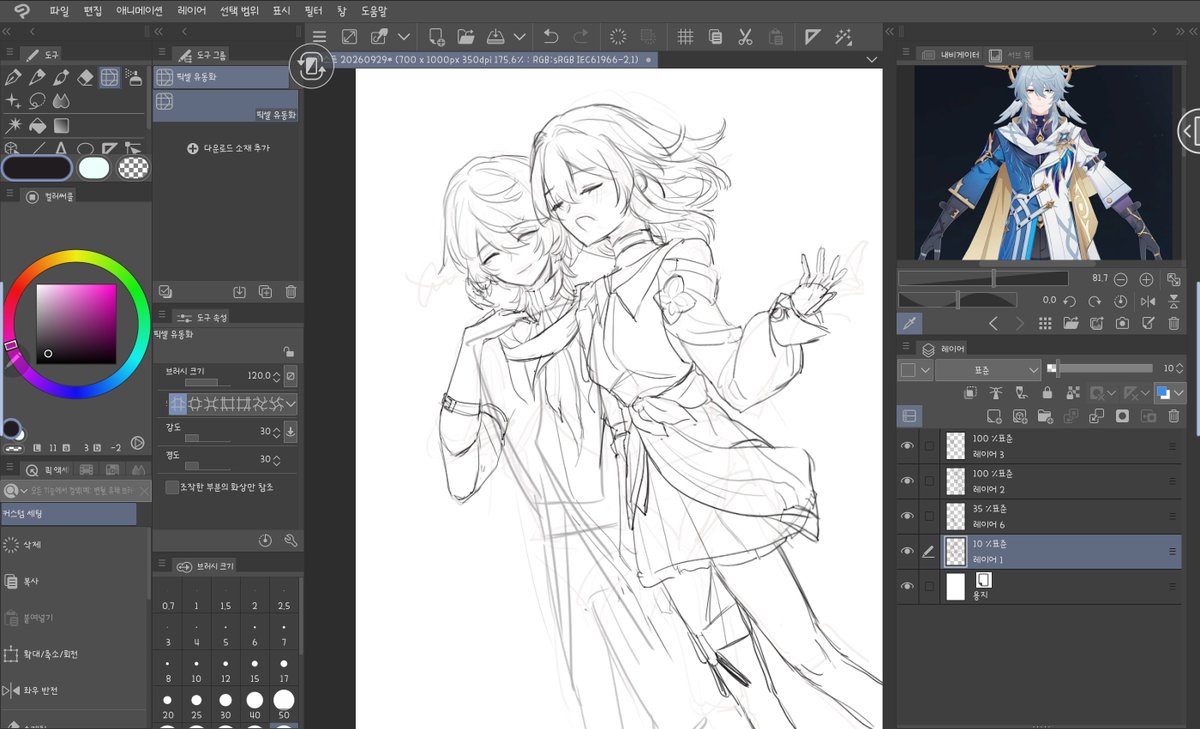This screenshot has width=1200, height=729.
Task: Click 다운로드 소재 추가 button
Action: [228, 148]
